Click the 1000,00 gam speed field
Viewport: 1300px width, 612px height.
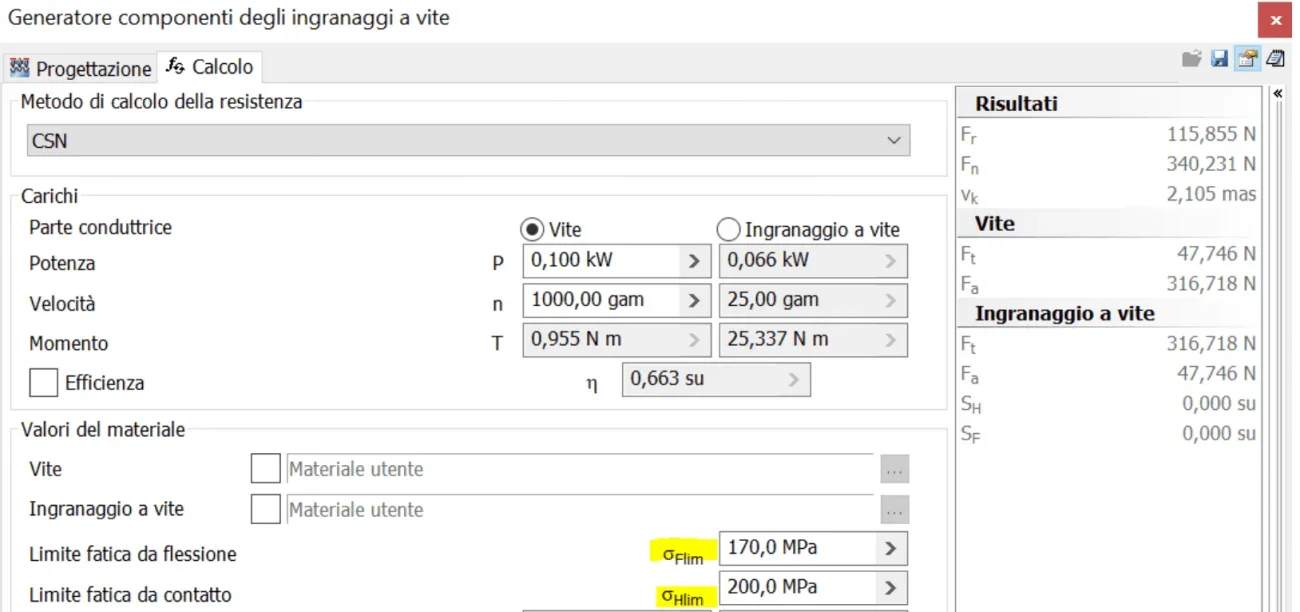pos(601,300)
